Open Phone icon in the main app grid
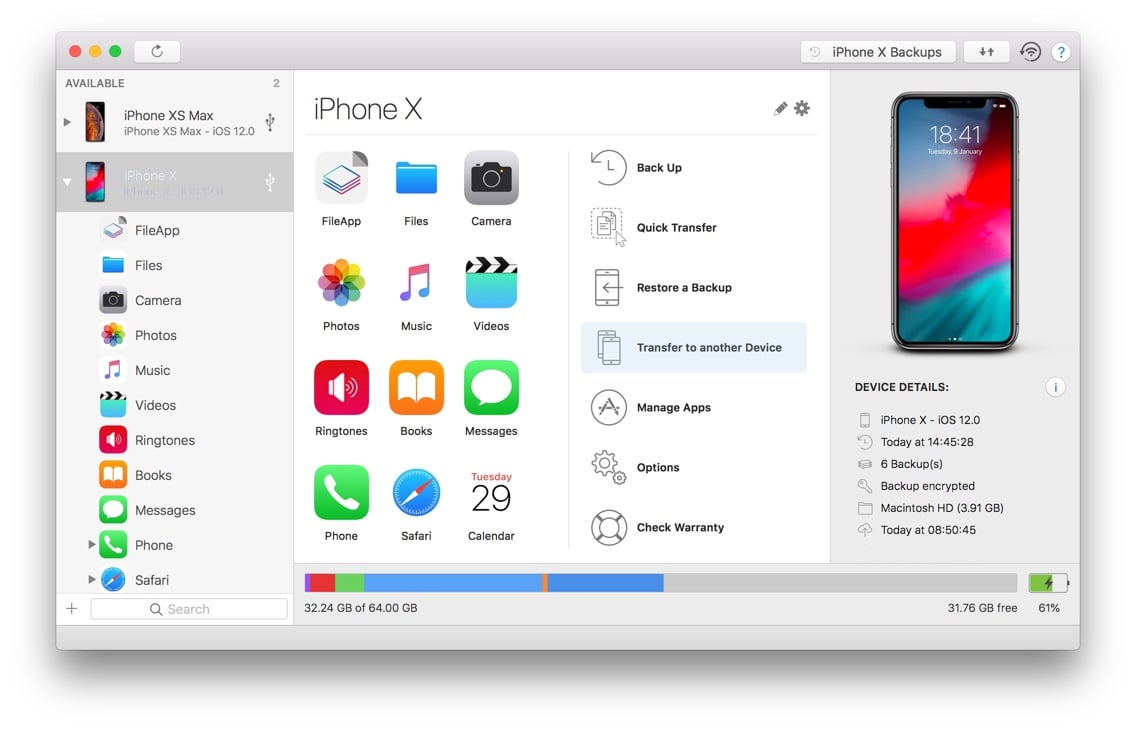The image size is (1136, 730). click(341, 492)
